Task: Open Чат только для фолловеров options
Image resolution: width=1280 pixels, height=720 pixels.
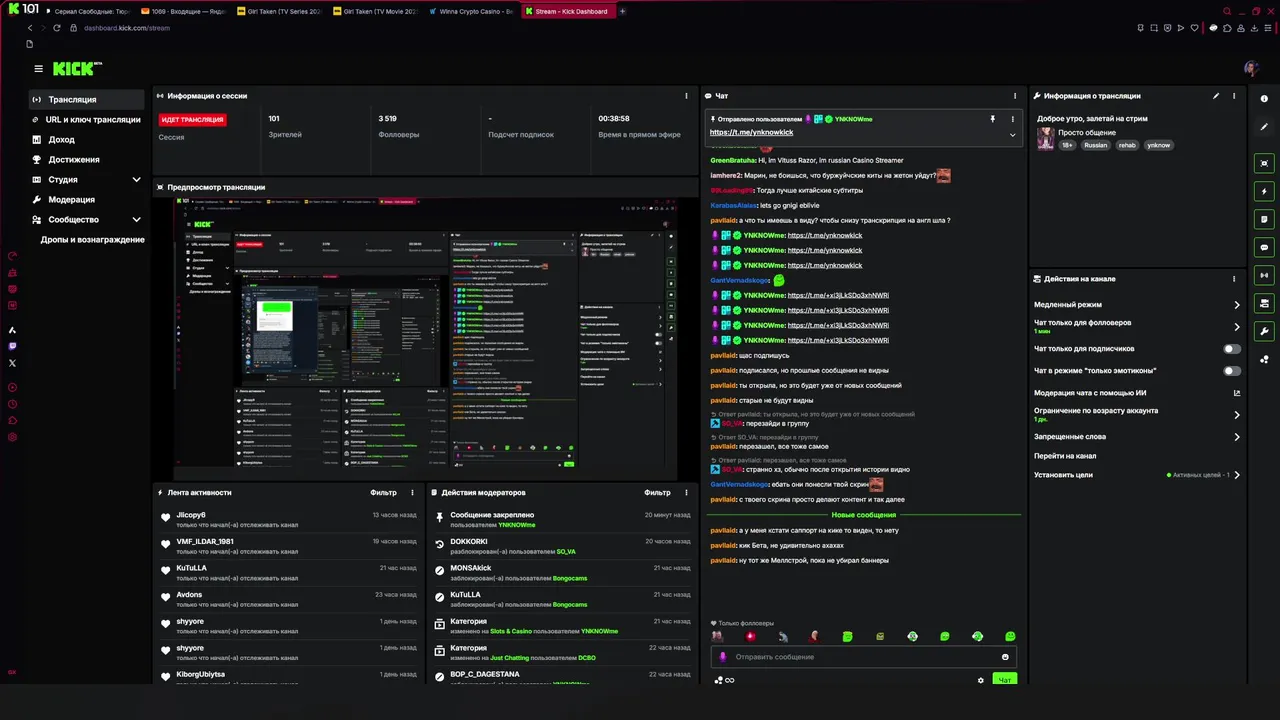Action: point(1137,326)
